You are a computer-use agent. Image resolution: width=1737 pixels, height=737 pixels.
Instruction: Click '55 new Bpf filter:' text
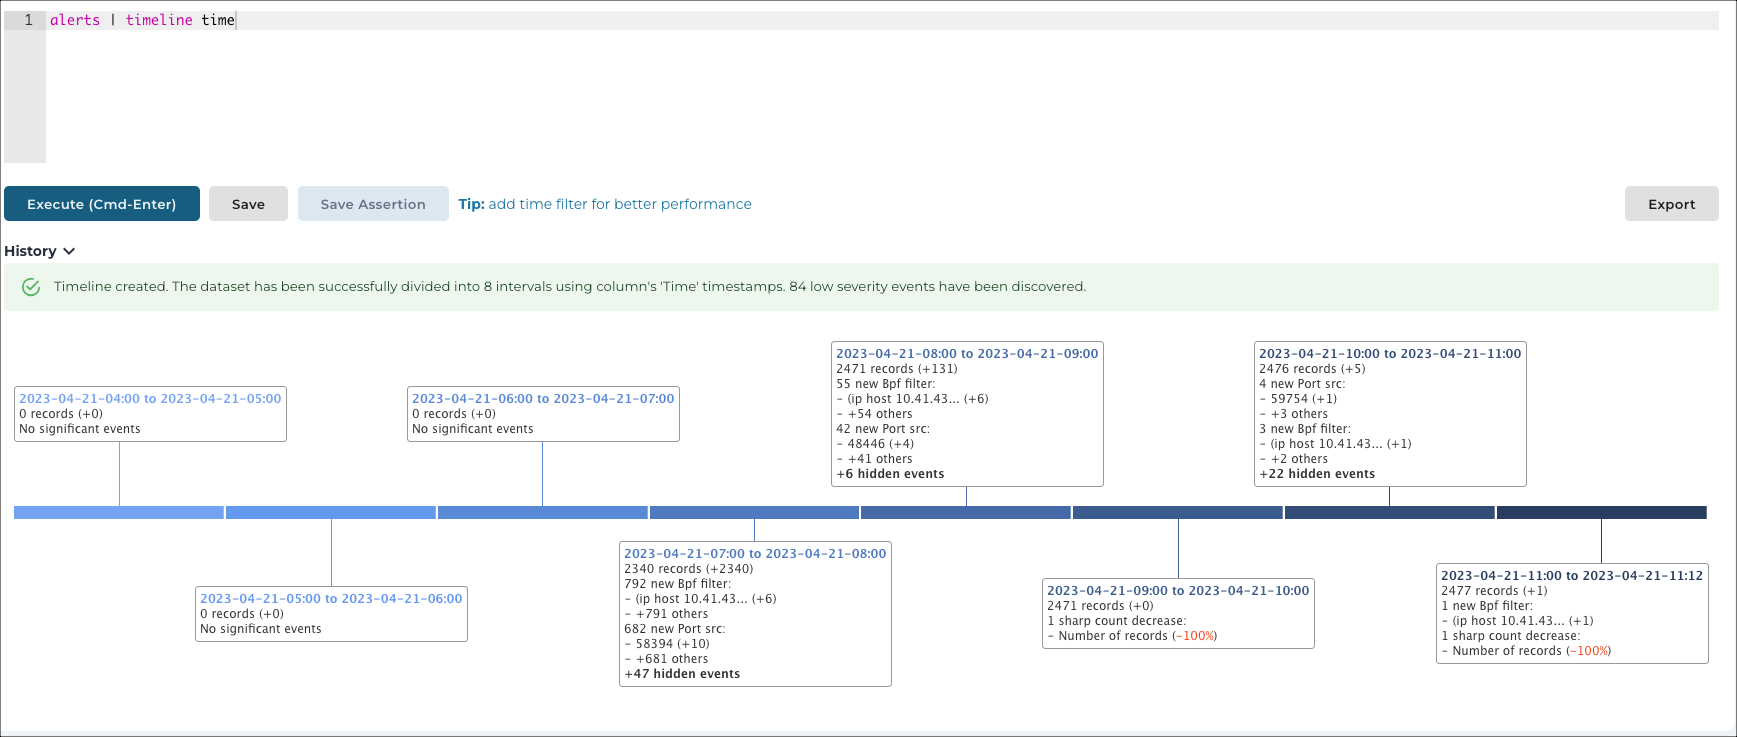[886, 384]
